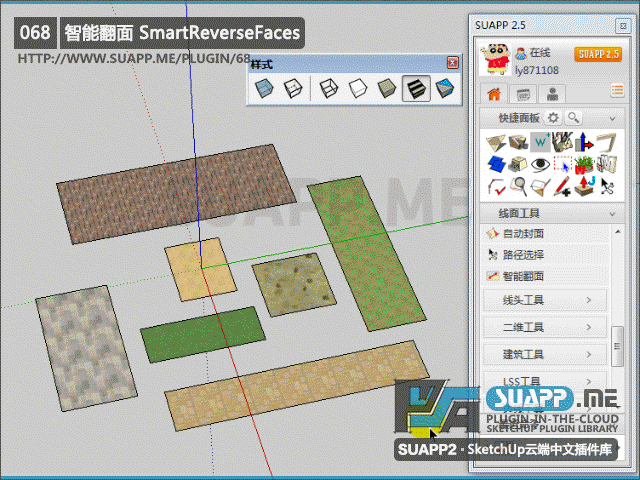Click the tool list scrollbar thumb
The image size is (640, 480).
[x=618, y=346]
